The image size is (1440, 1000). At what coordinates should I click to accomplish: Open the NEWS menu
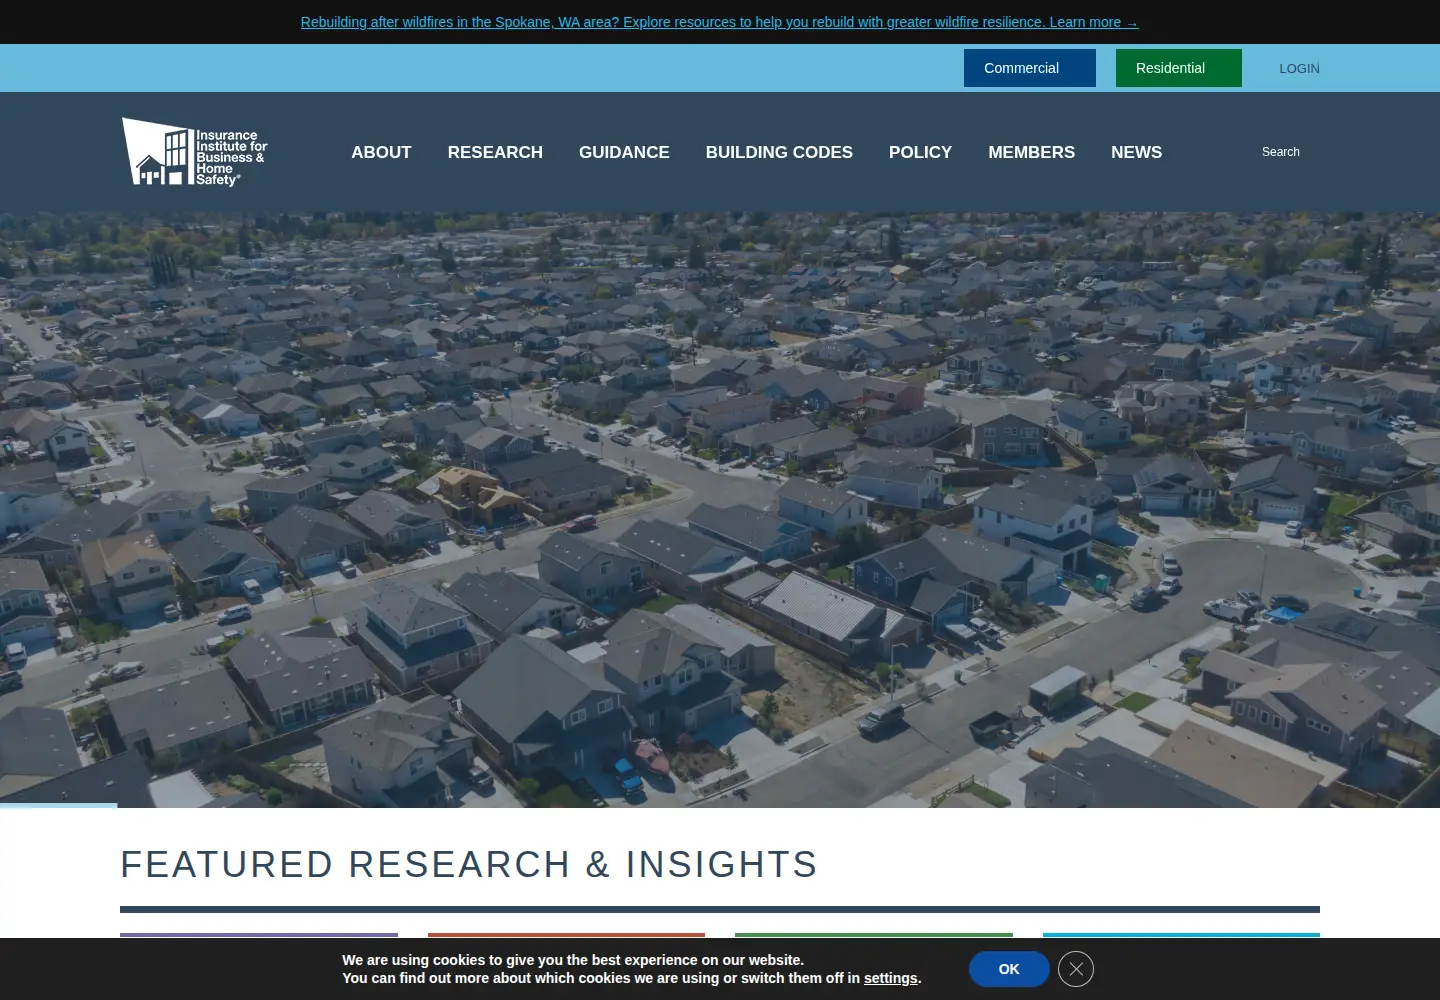click(x=1136, y=152)
